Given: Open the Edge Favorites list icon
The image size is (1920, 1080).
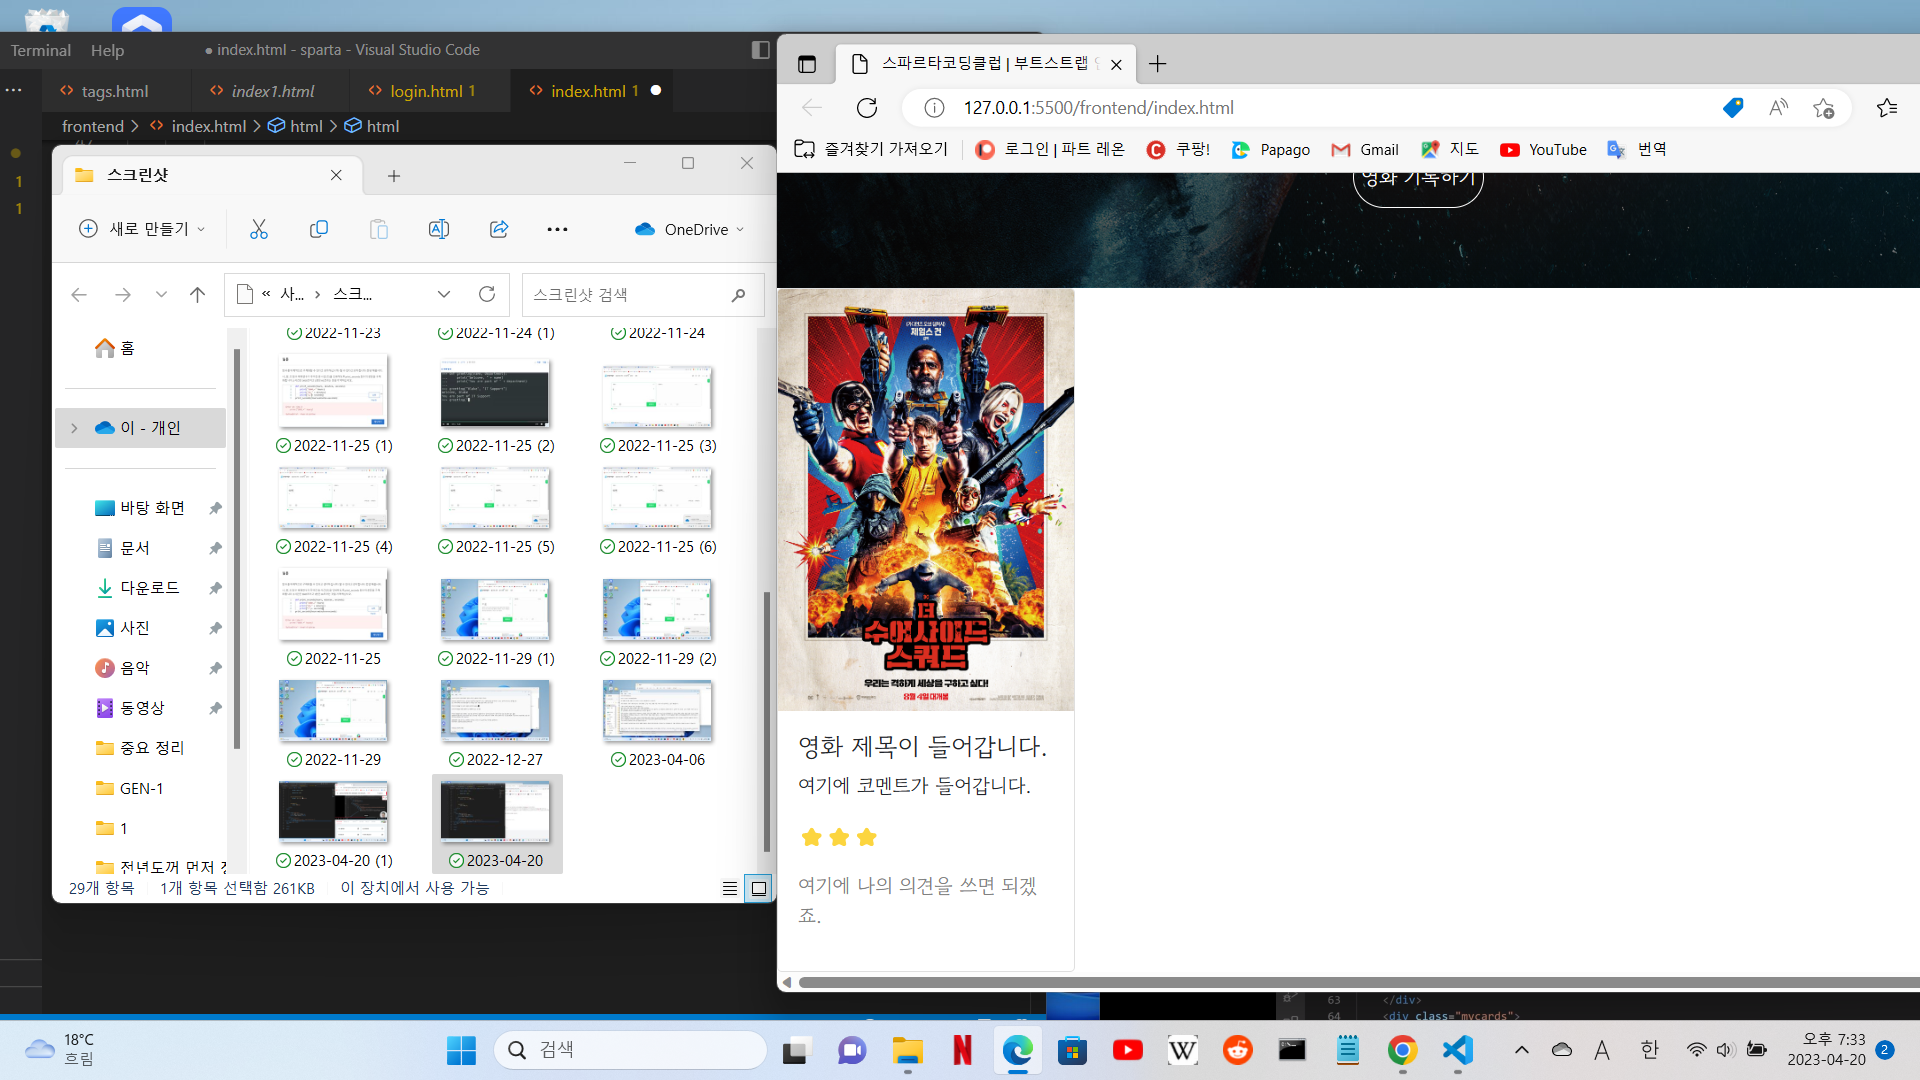Looking at the screenshot, I should [1887, 108].
